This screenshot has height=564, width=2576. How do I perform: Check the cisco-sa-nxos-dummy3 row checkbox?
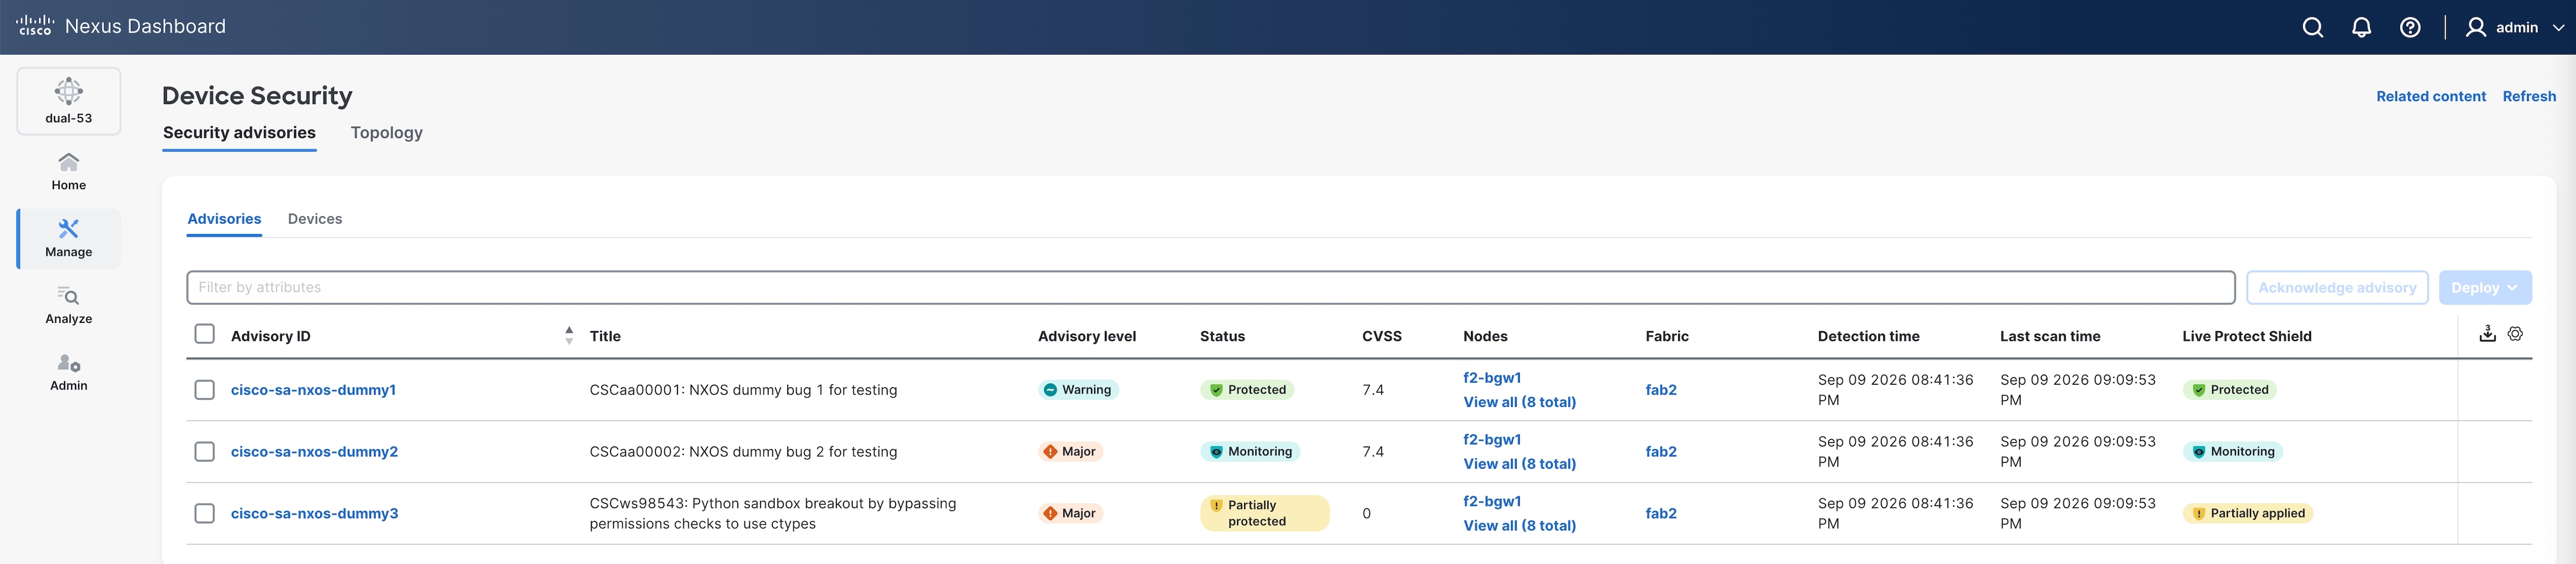point(205,514)
